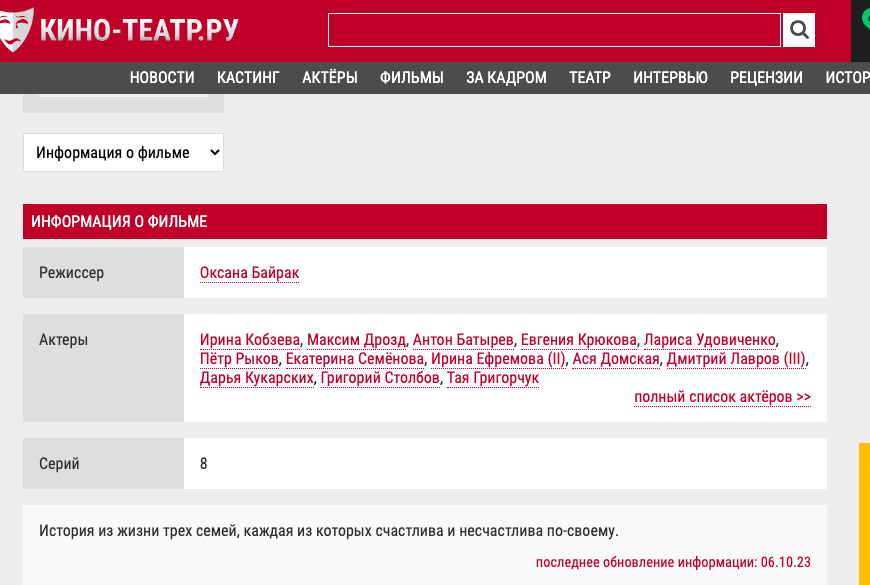Open director Оксана Байрак's page
Image resolution: width=870 pixels, height=585 pixels.
249,273
